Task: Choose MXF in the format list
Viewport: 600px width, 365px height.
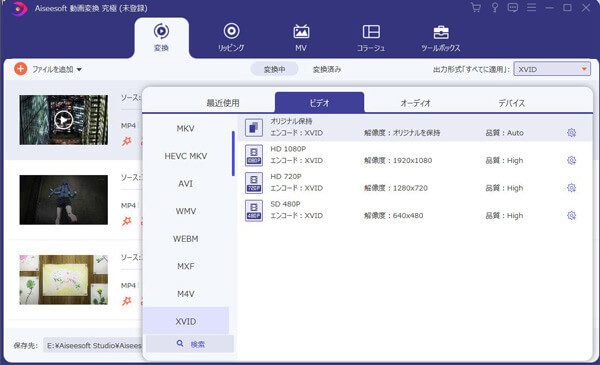Action: tap(186, 266)
